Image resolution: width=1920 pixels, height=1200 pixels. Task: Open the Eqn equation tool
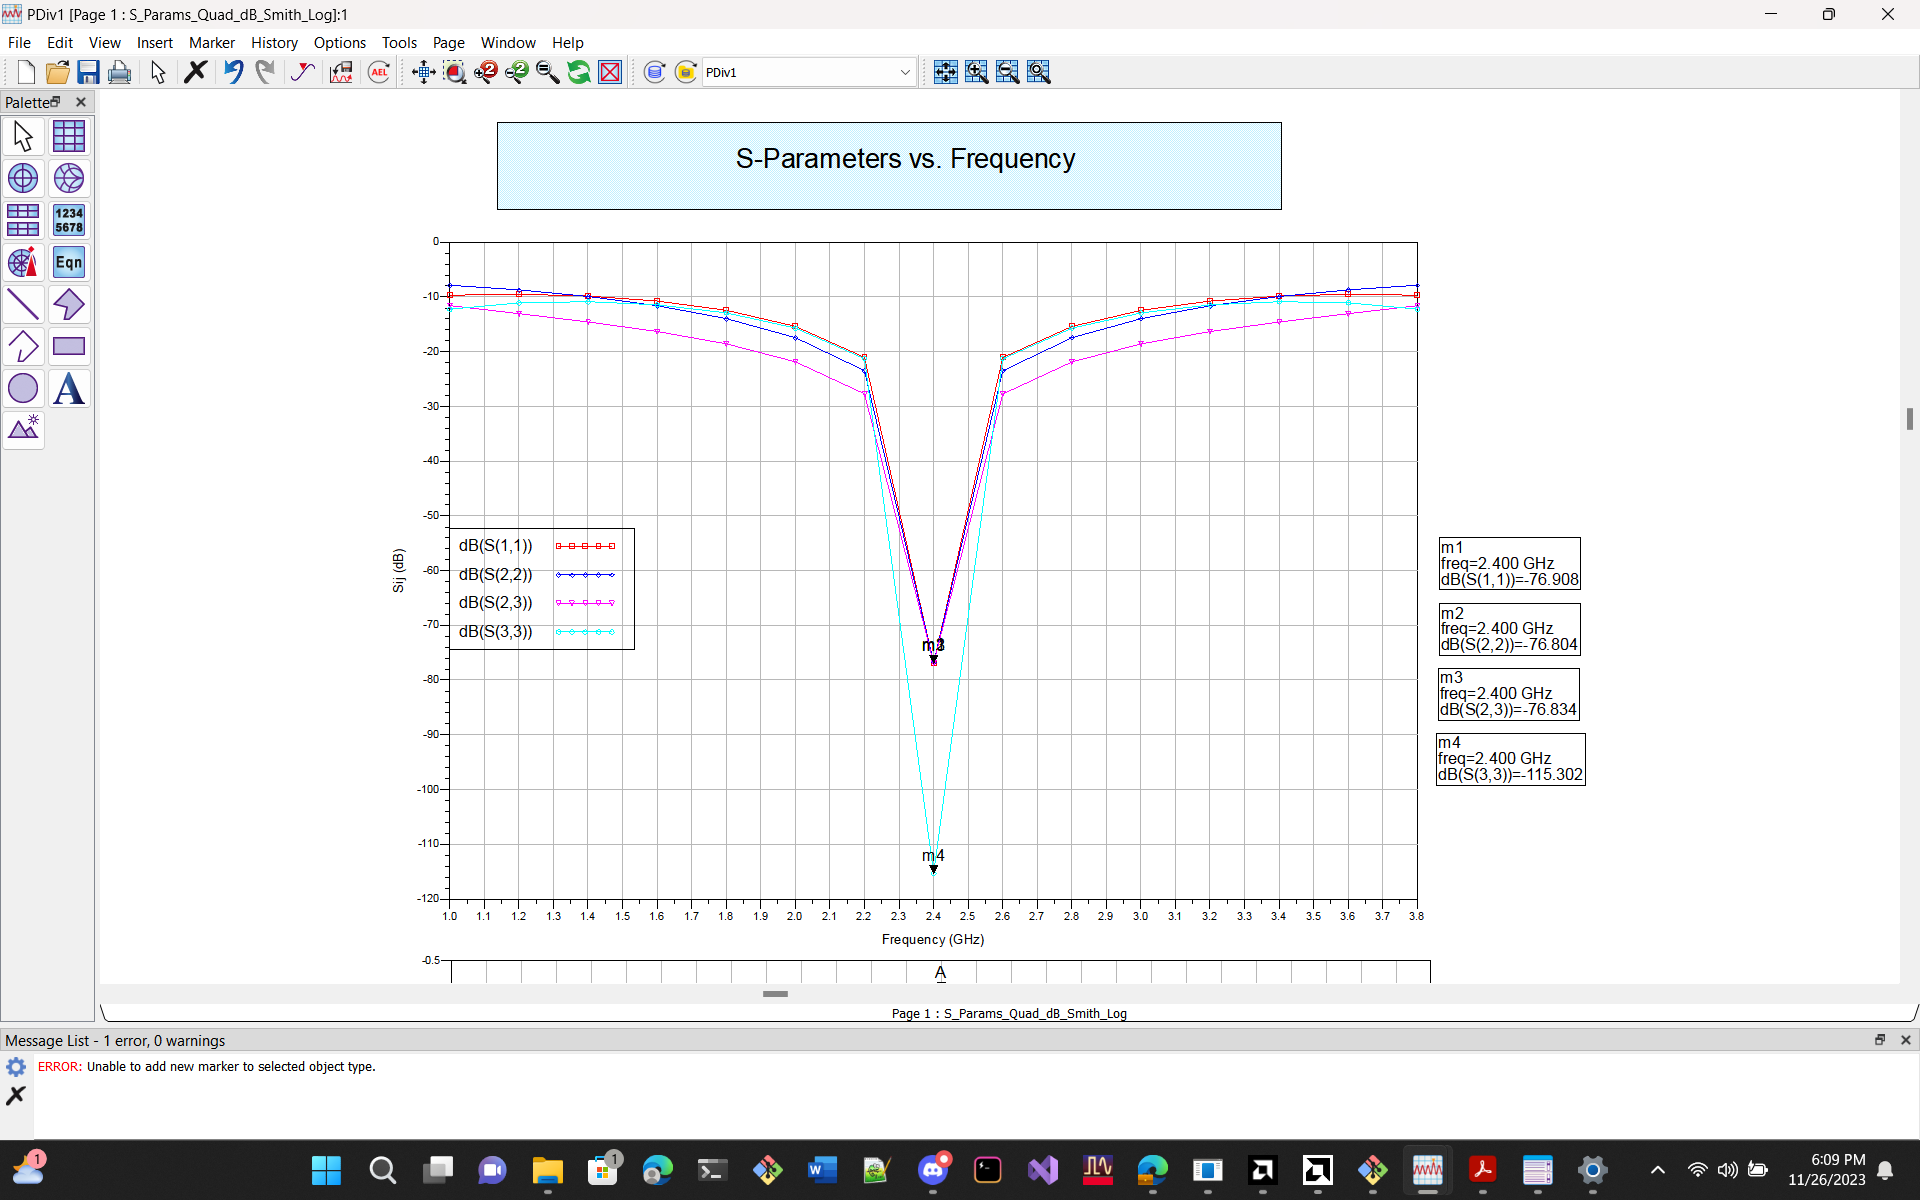pyautogui.click(x=68, y=261)
